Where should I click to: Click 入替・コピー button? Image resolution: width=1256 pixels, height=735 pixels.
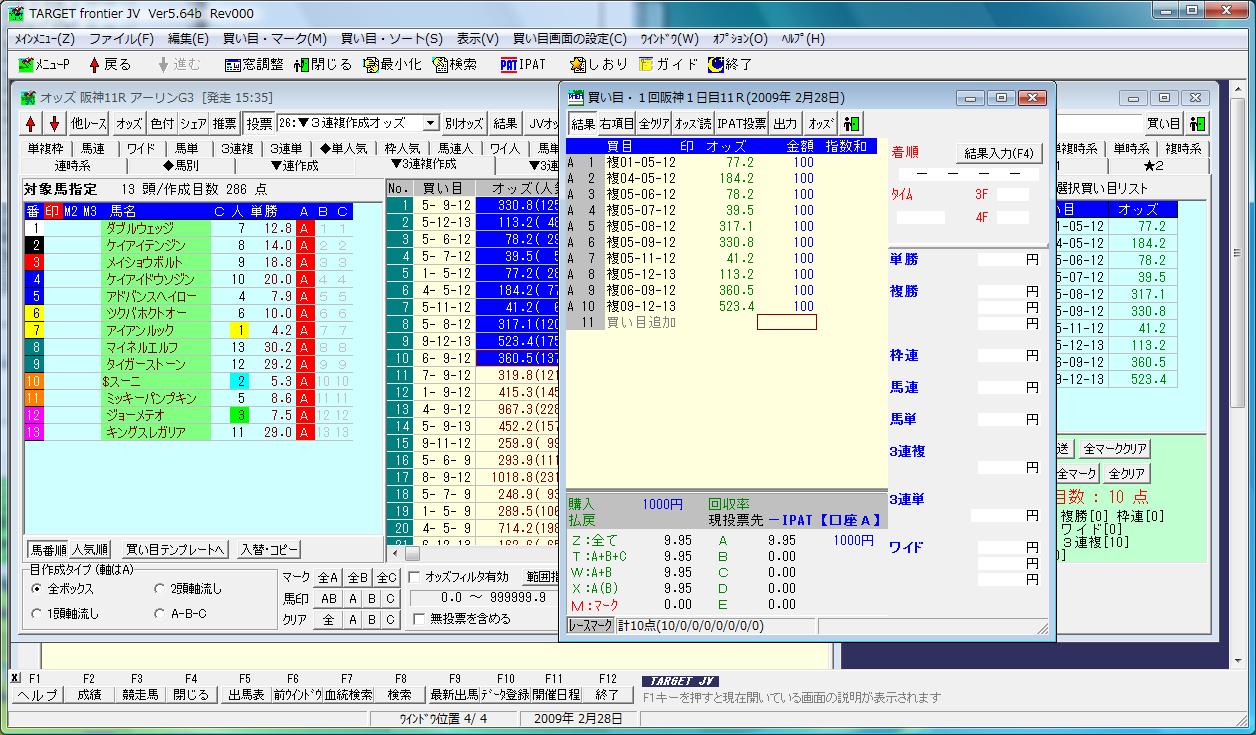click(x=269, y=550)
